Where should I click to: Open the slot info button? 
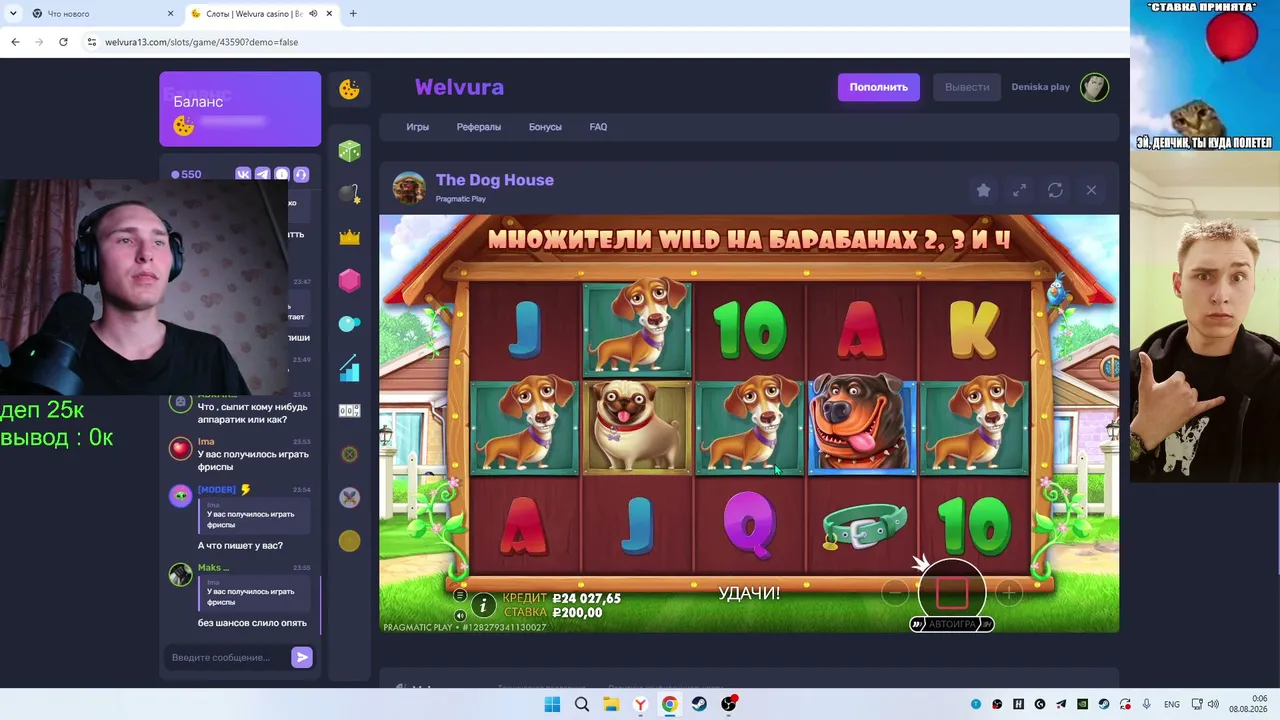pos(483,605)
